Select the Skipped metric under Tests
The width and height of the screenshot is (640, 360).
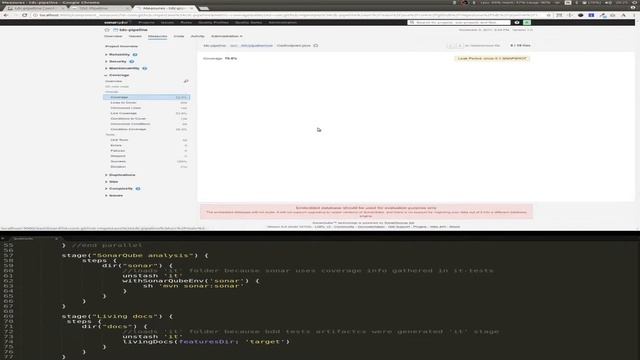pos(147,156)
